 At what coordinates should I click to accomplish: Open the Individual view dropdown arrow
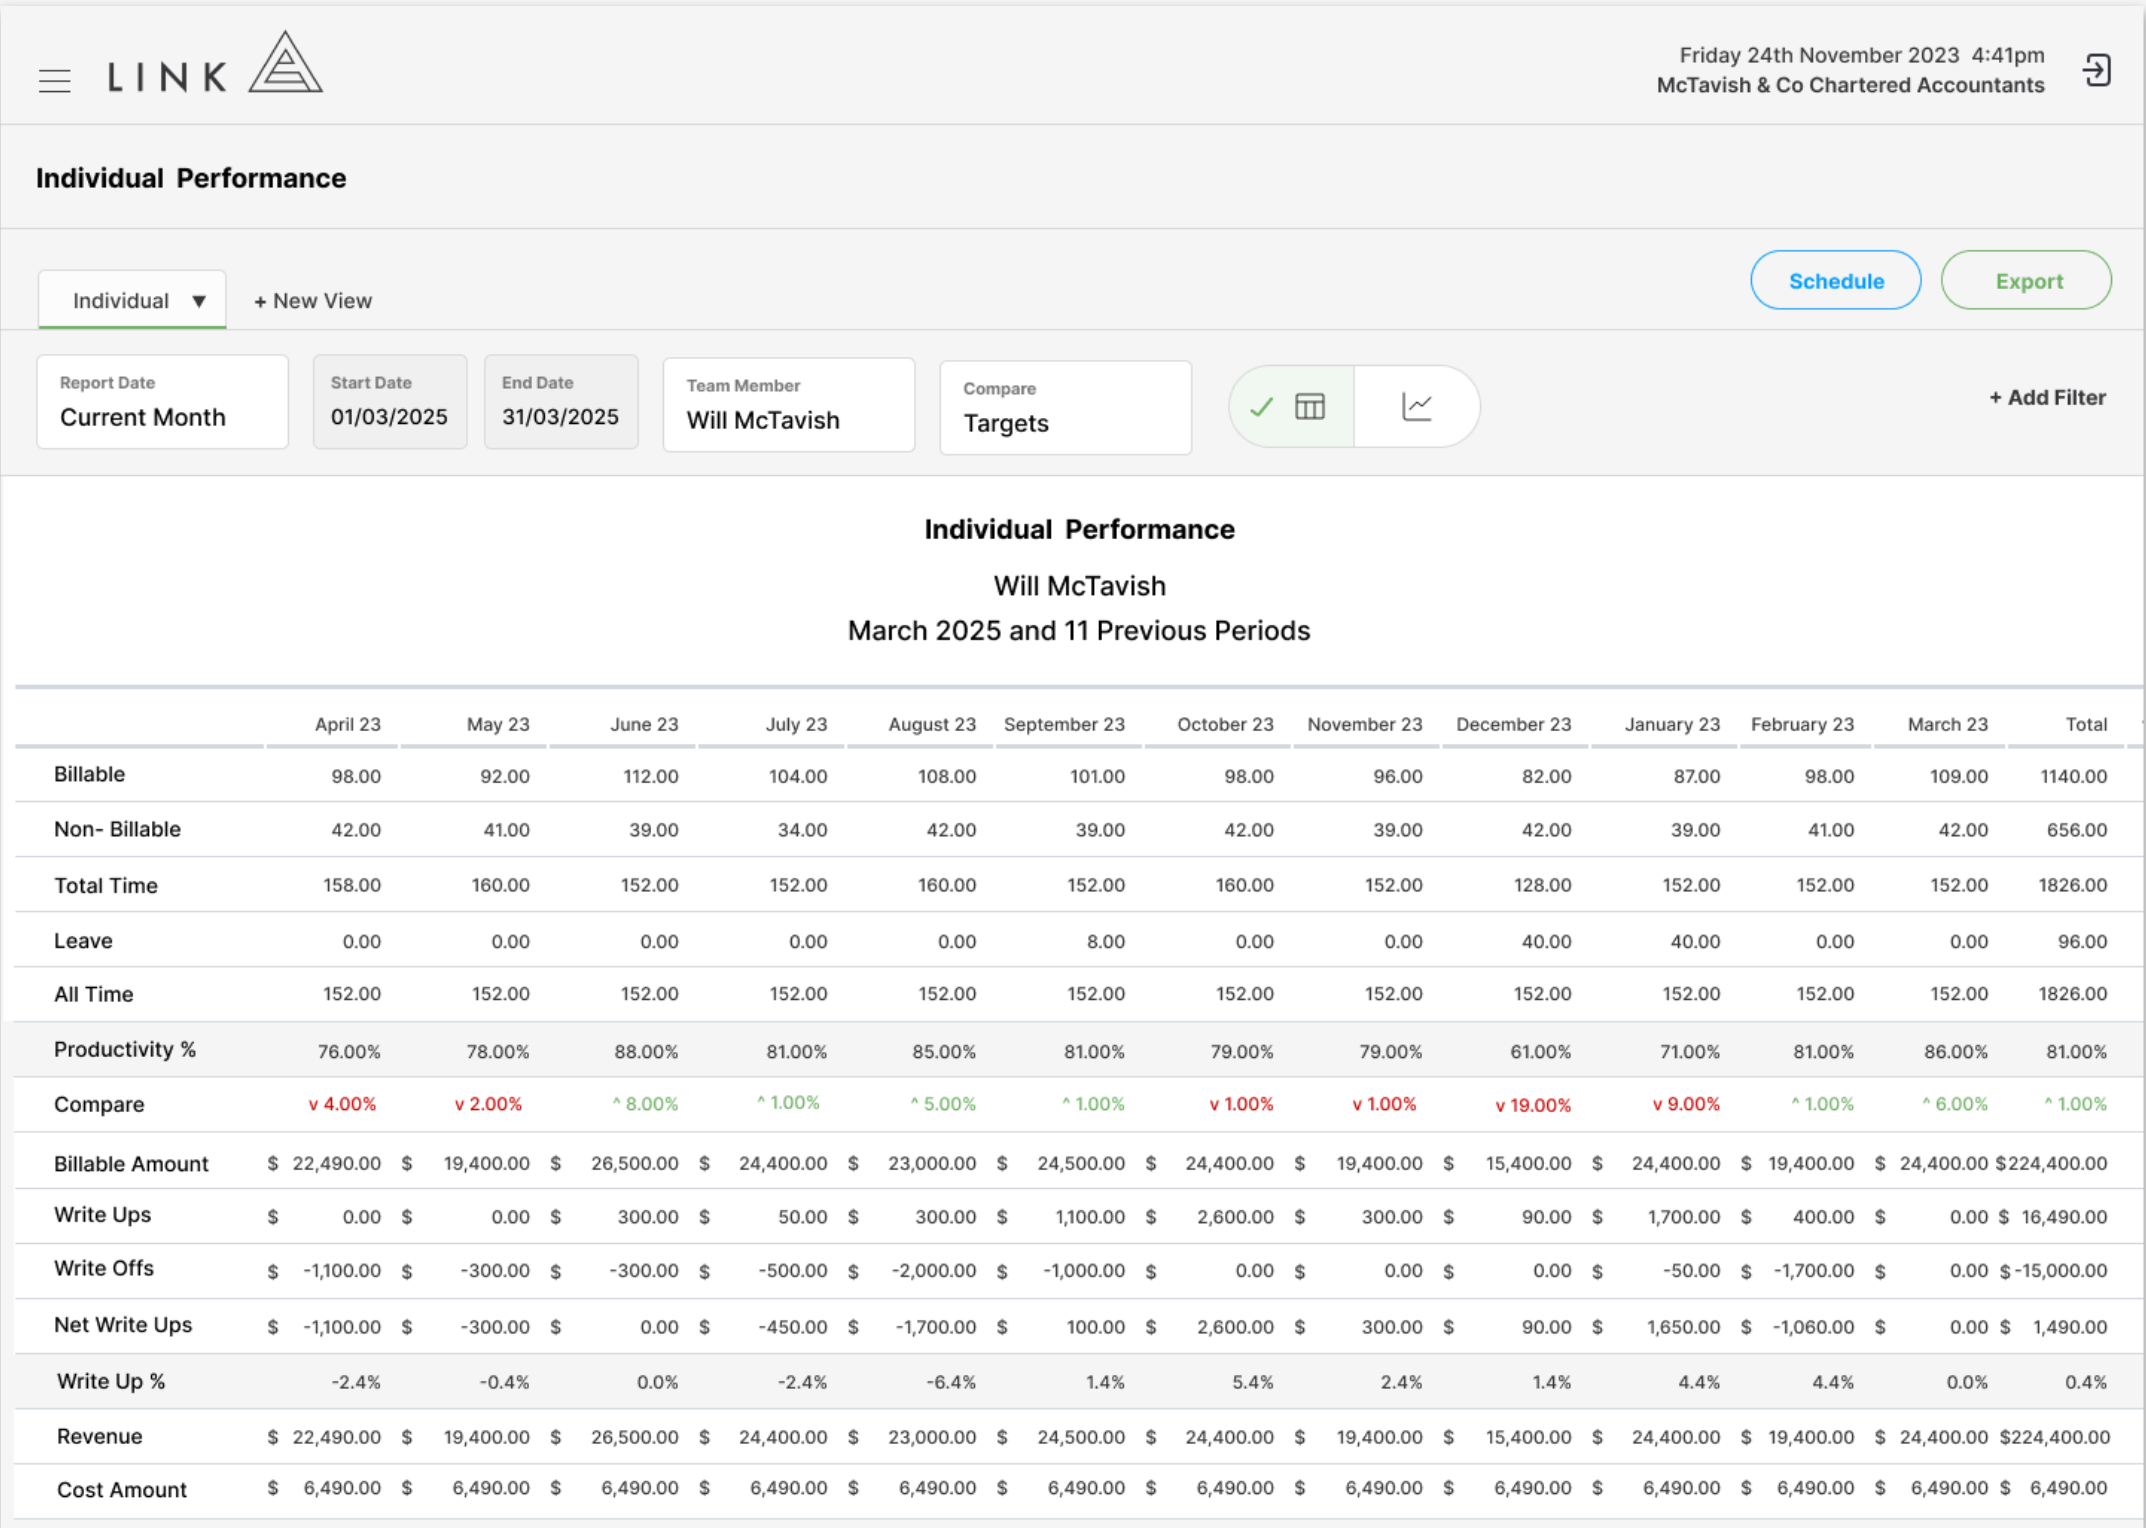click(x=199, y=301)
